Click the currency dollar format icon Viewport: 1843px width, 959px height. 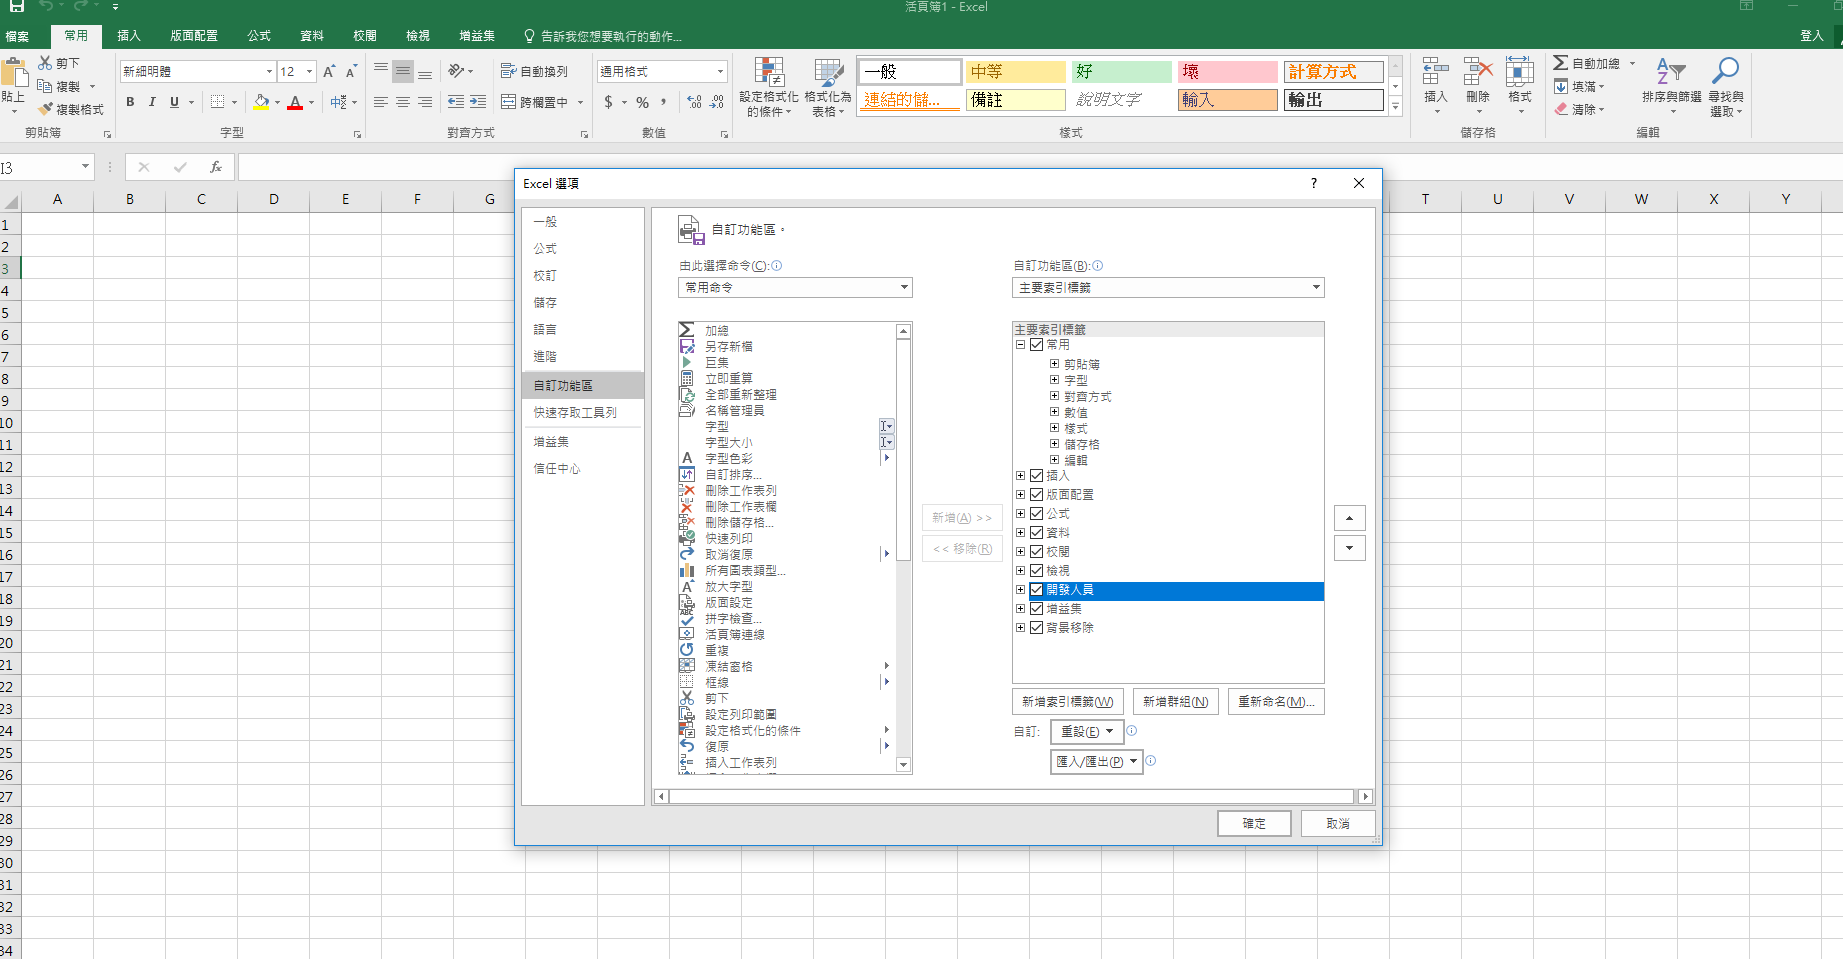coord(608,102)
